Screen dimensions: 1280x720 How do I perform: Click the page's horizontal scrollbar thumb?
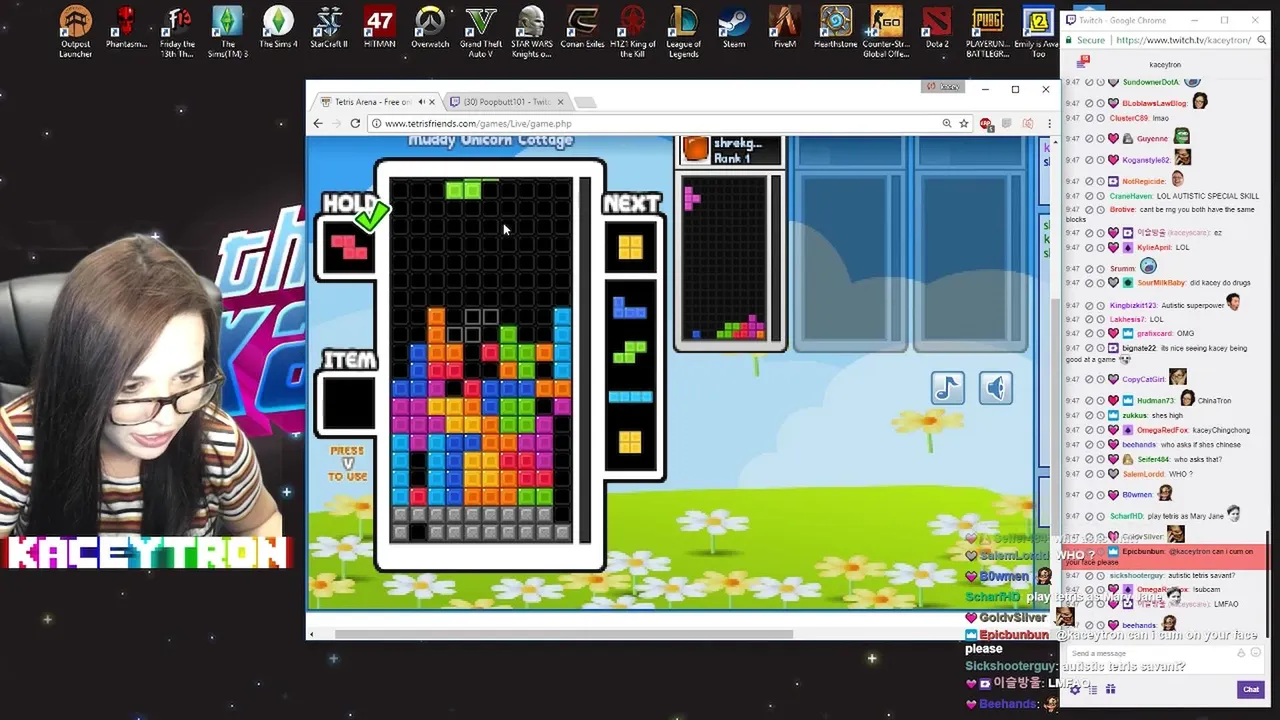tap(563, 633)
